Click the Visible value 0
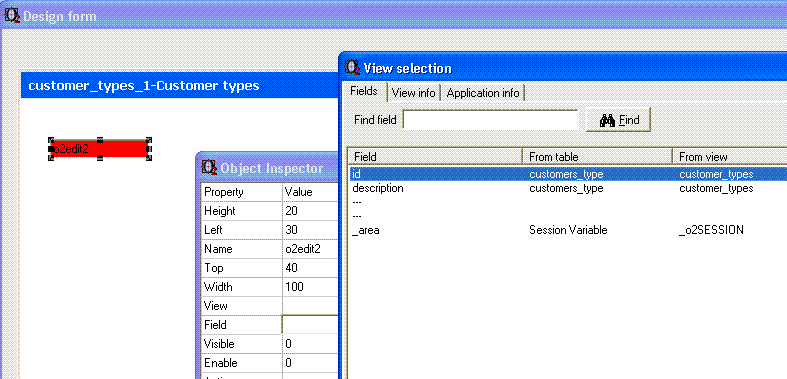Viewport: 787px width, 379px height. coord(310,344)
